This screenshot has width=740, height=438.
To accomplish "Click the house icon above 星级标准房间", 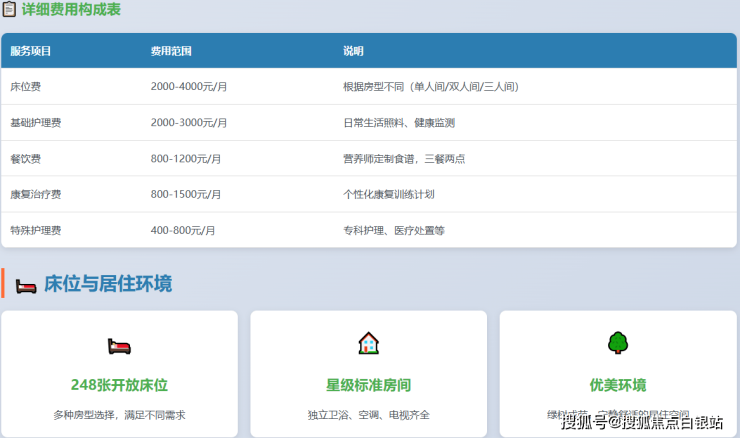I will coord(368,343).
